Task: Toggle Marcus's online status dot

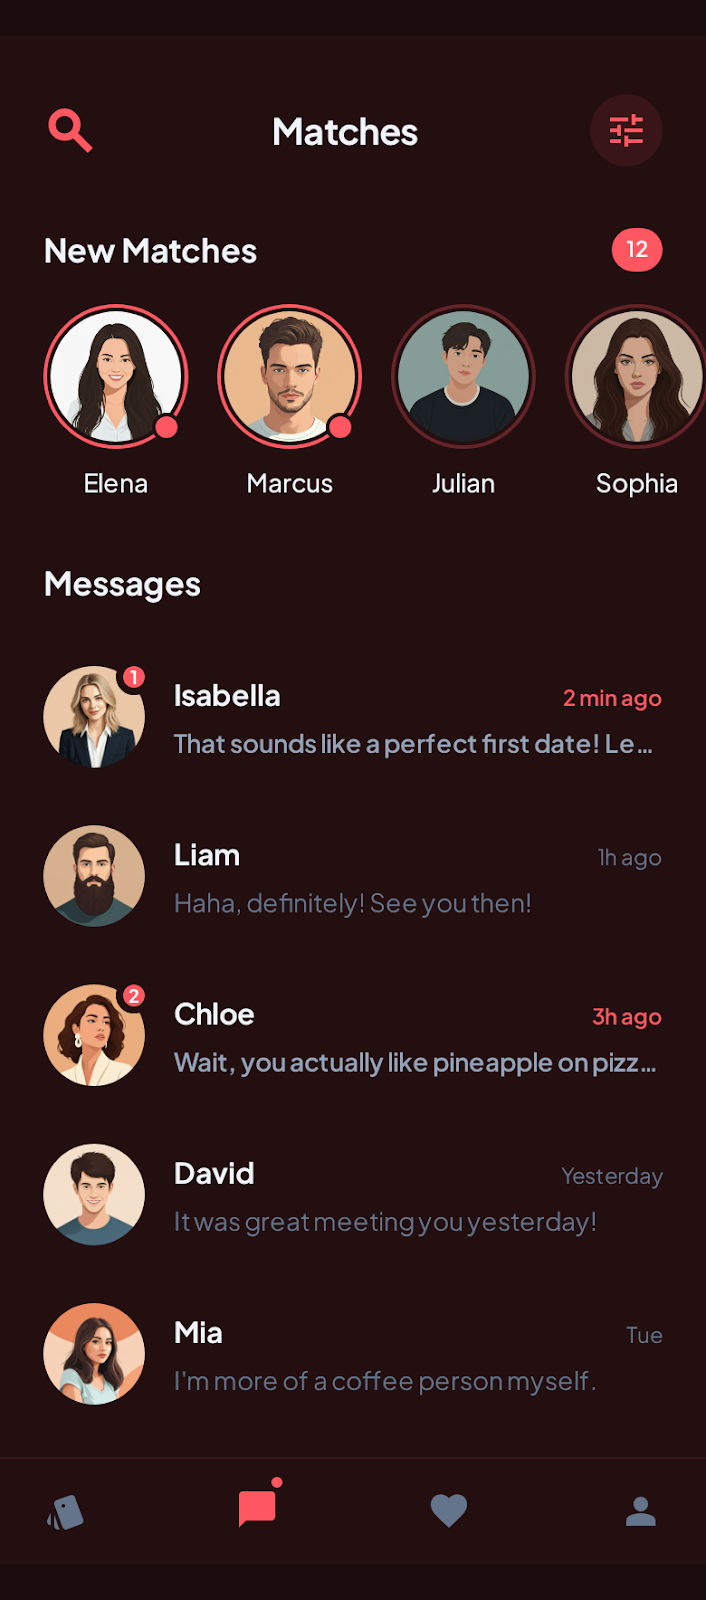Action: pos(342,430)
